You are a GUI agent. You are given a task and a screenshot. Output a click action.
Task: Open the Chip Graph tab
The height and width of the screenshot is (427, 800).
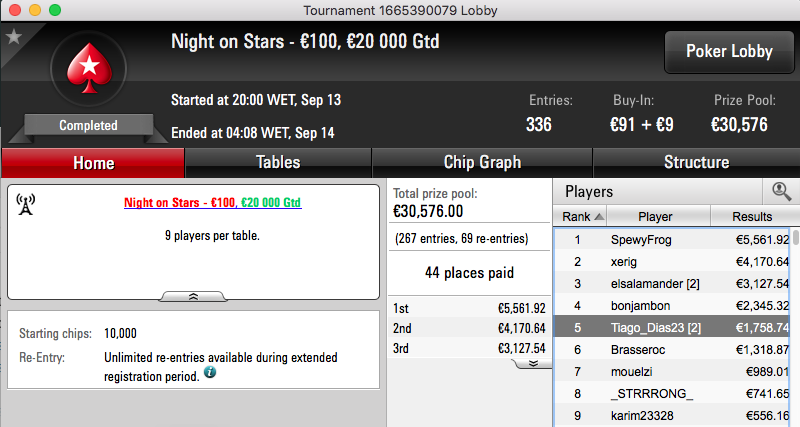[482, 163]
